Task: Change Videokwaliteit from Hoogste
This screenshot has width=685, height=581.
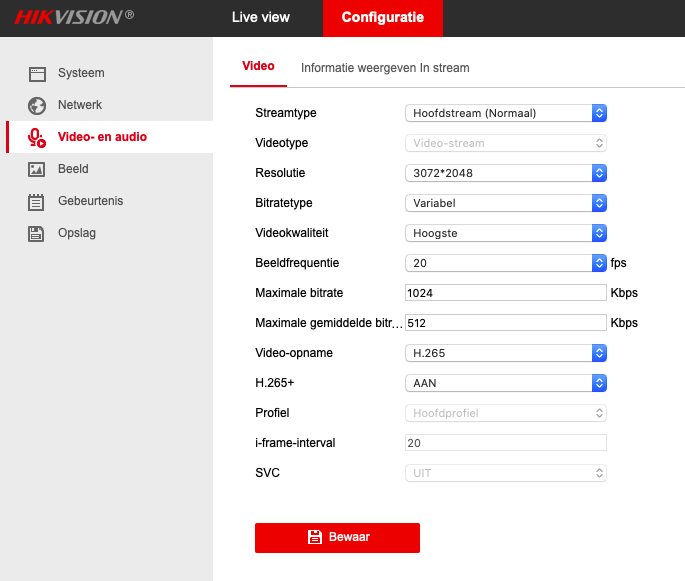Action: [505, 233]
